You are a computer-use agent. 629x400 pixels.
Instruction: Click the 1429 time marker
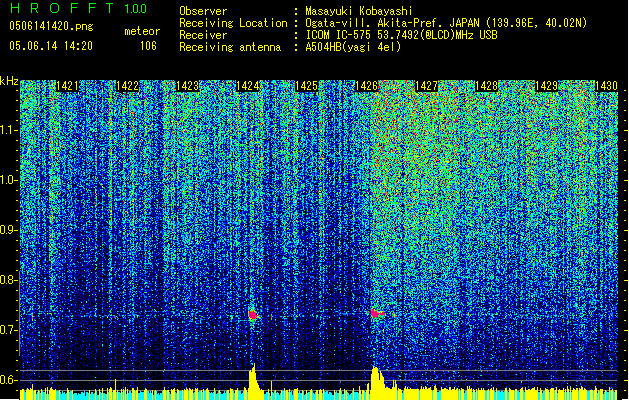[546, 86]
